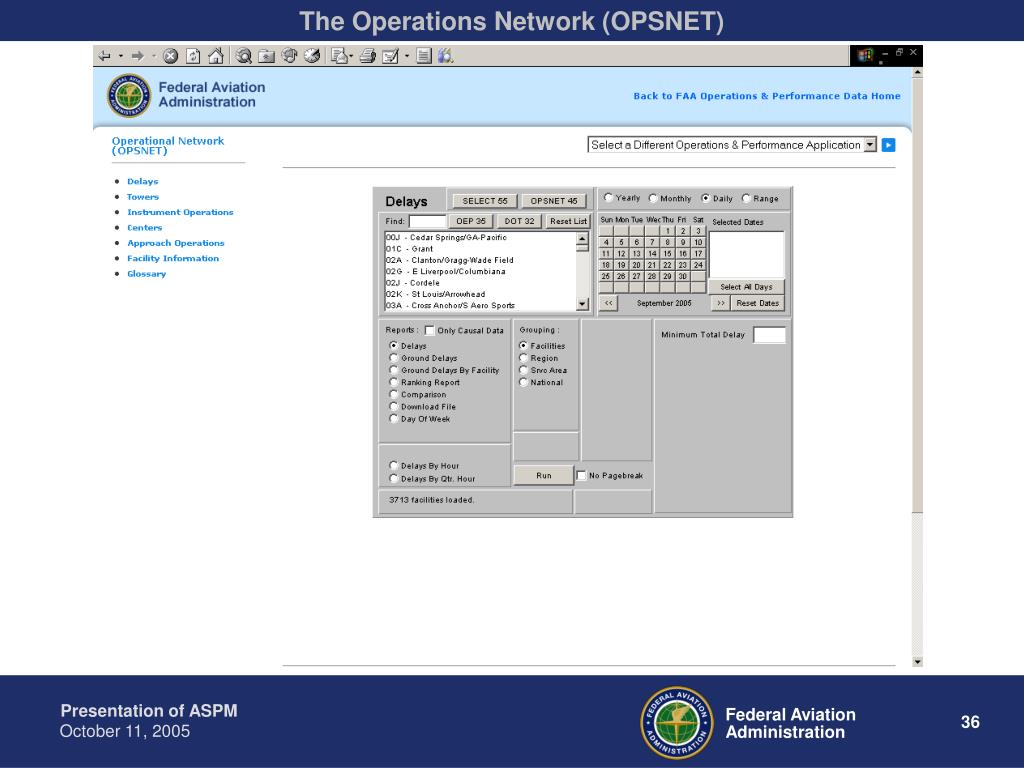Screen dimensions: 1024x768
Task: Follow Back to FAA Operations & Performance link
Action: click(766, 96)
